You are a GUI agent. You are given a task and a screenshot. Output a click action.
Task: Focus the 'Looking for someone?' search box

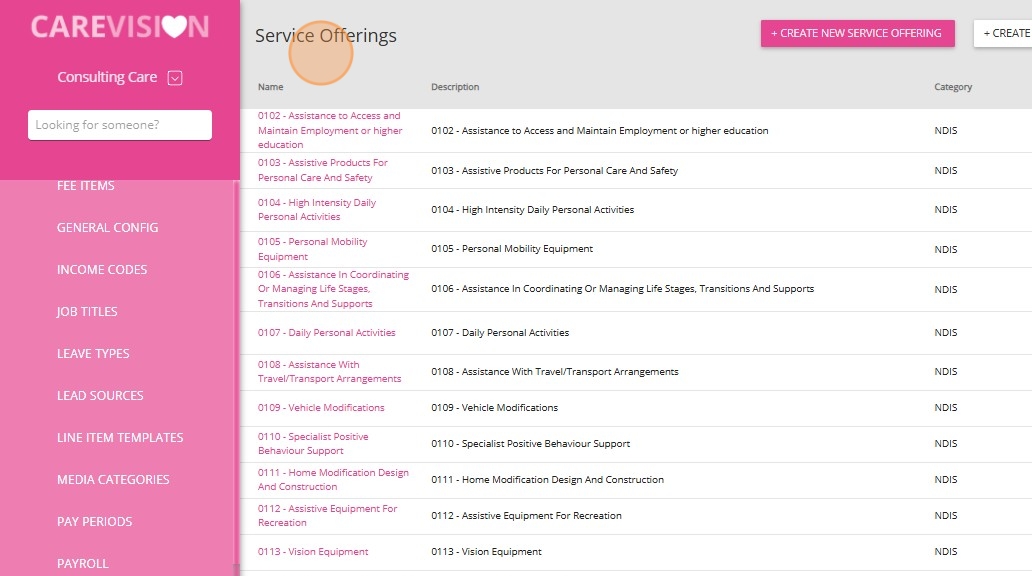[120, 125]
